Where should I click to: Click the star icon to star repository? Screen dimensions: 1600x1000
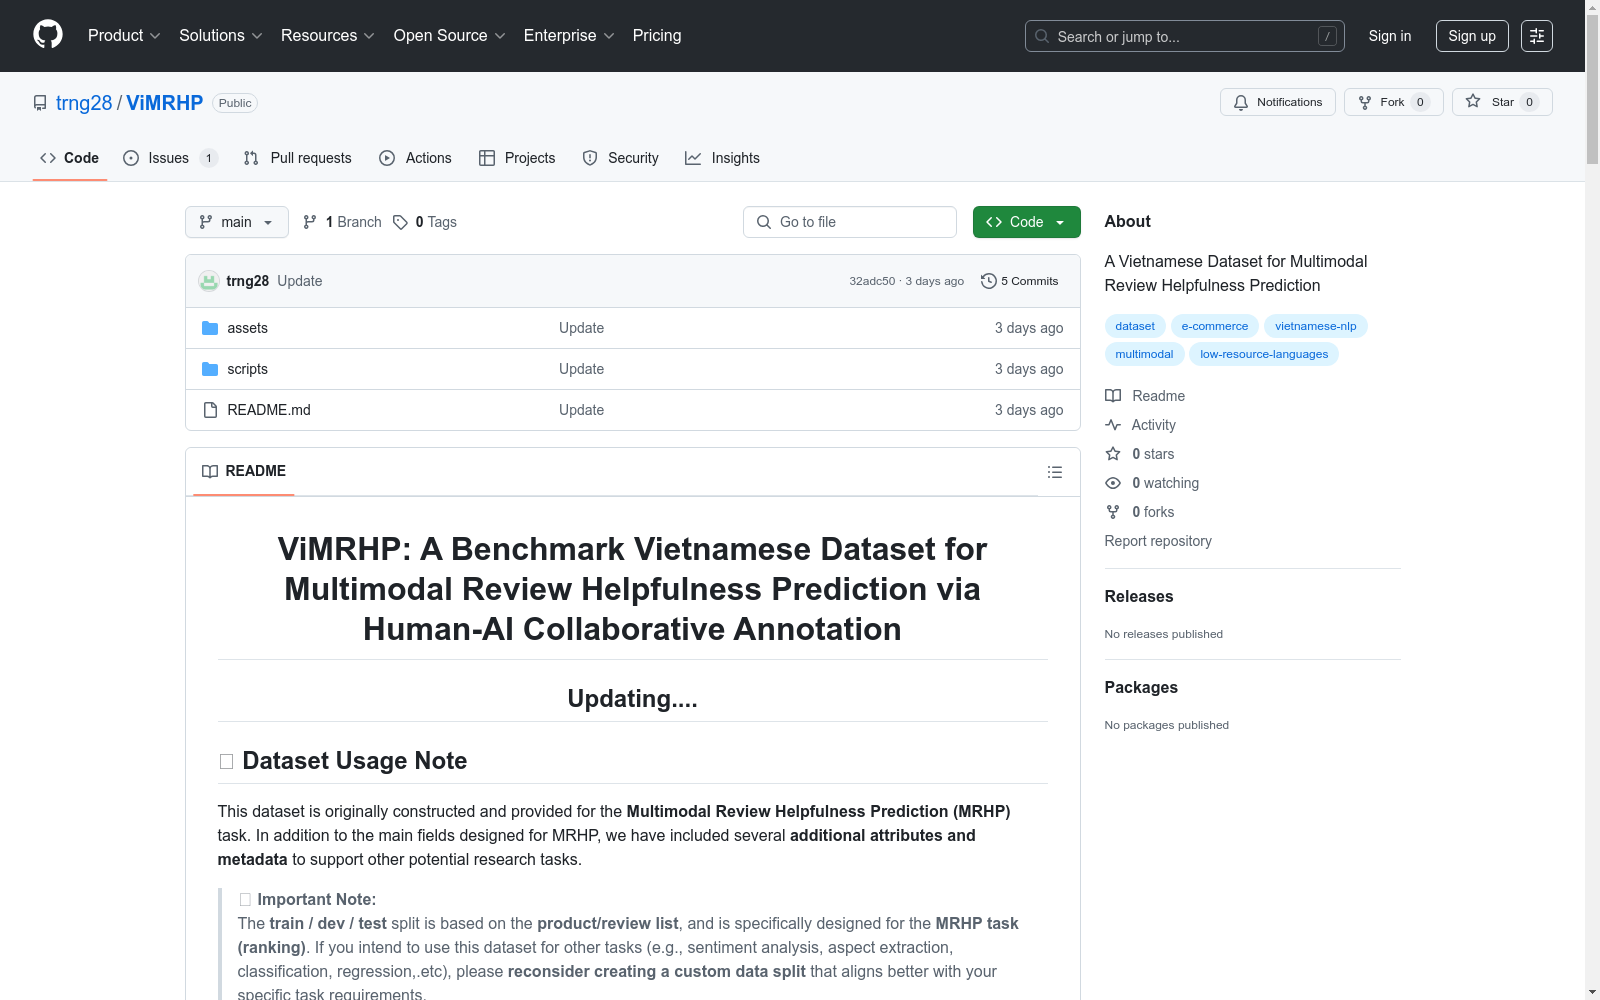[x=1473, y=101]
